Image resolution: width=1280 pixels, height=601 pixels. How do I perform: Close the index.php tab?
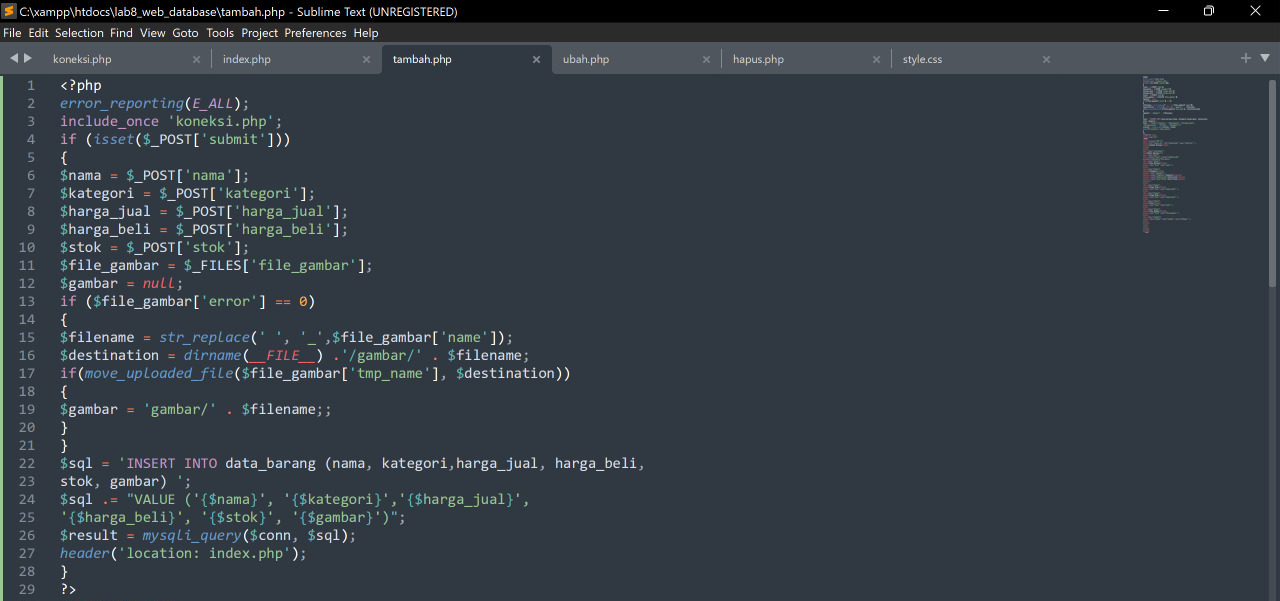point(366,59)
